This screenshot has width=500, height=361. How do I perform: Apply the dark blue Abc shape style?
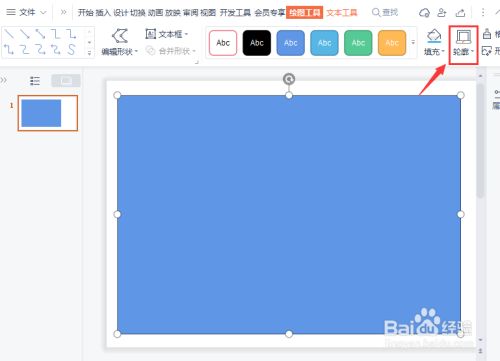pyautogui.click(x=291, y=43)
